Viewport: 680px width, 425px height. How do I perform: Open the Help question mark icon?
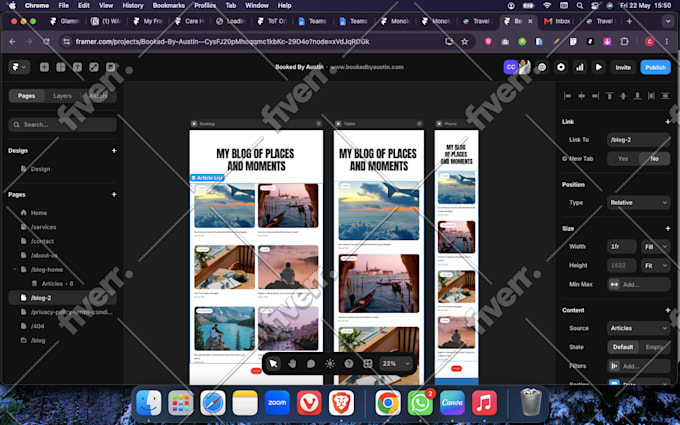click(349, 363)
